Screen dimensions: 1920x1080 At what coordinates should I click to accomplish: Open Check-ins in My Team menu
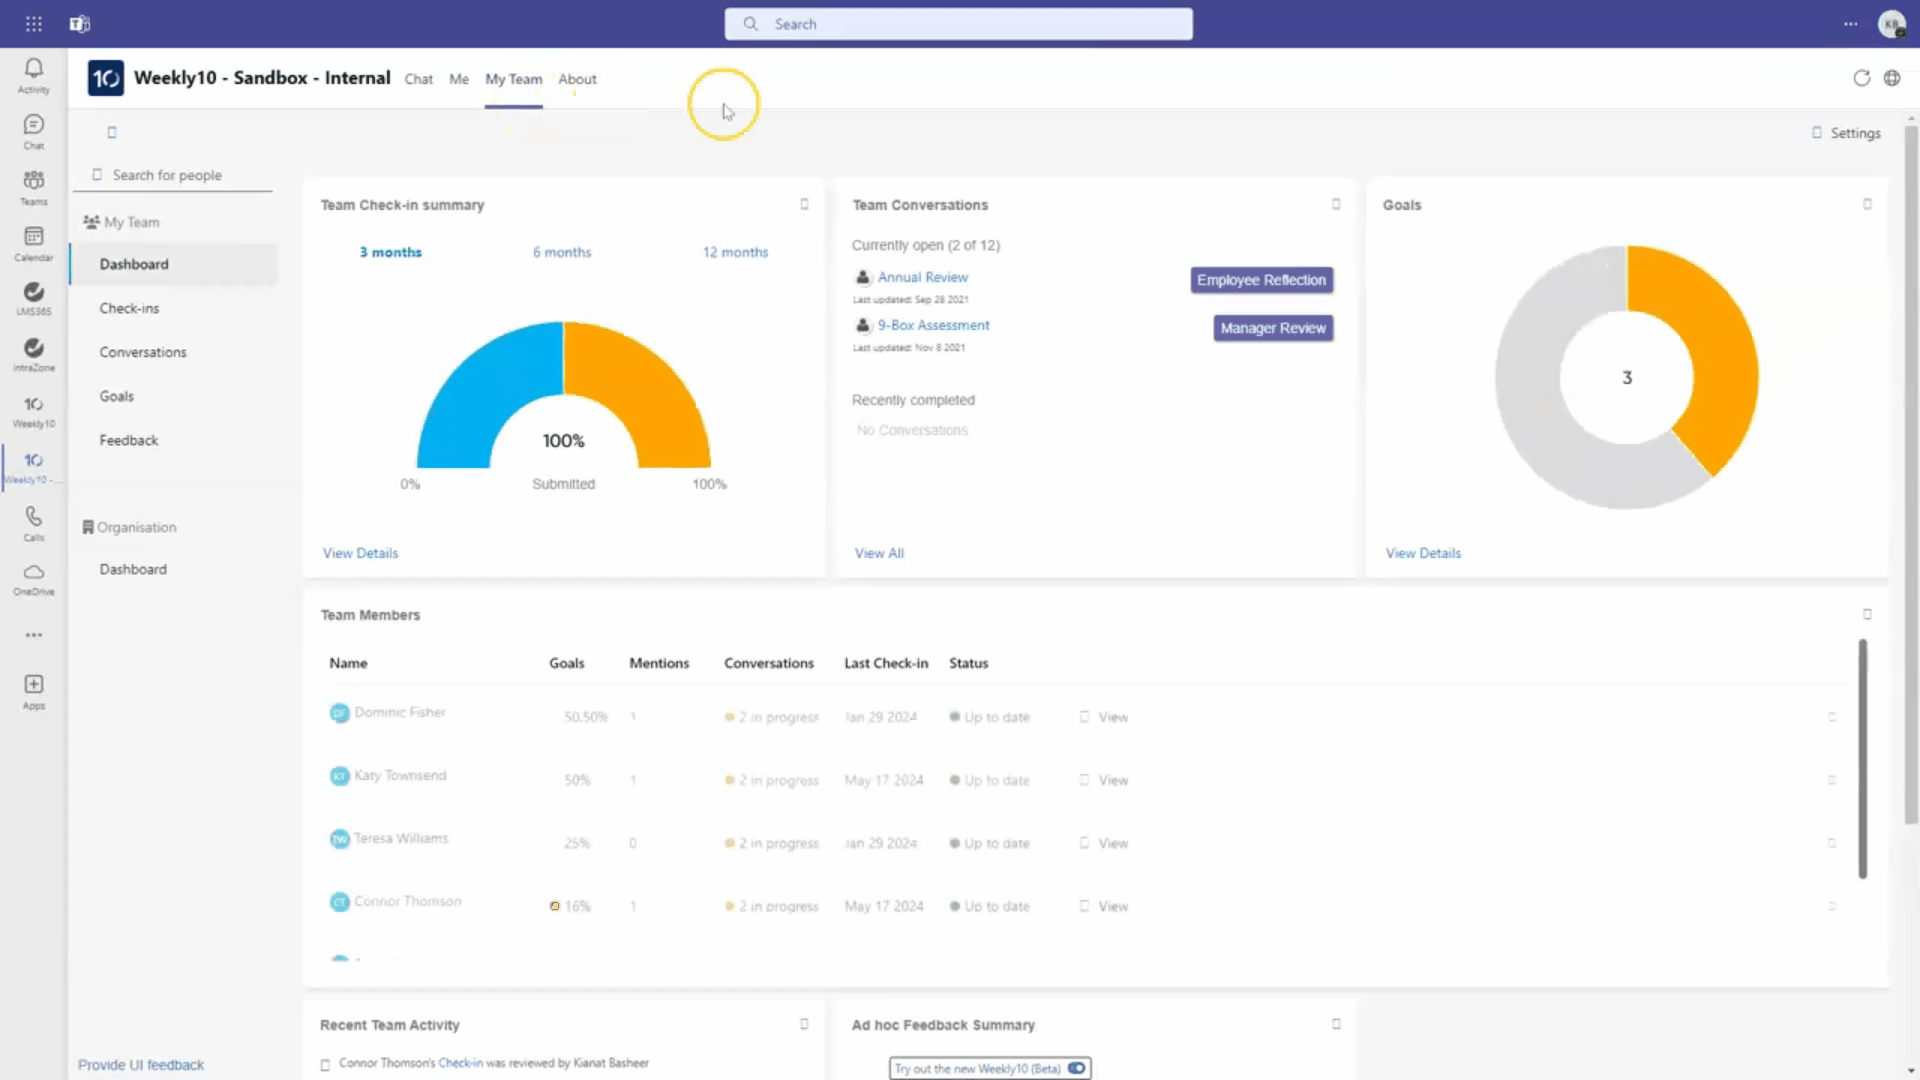(129, 308)
